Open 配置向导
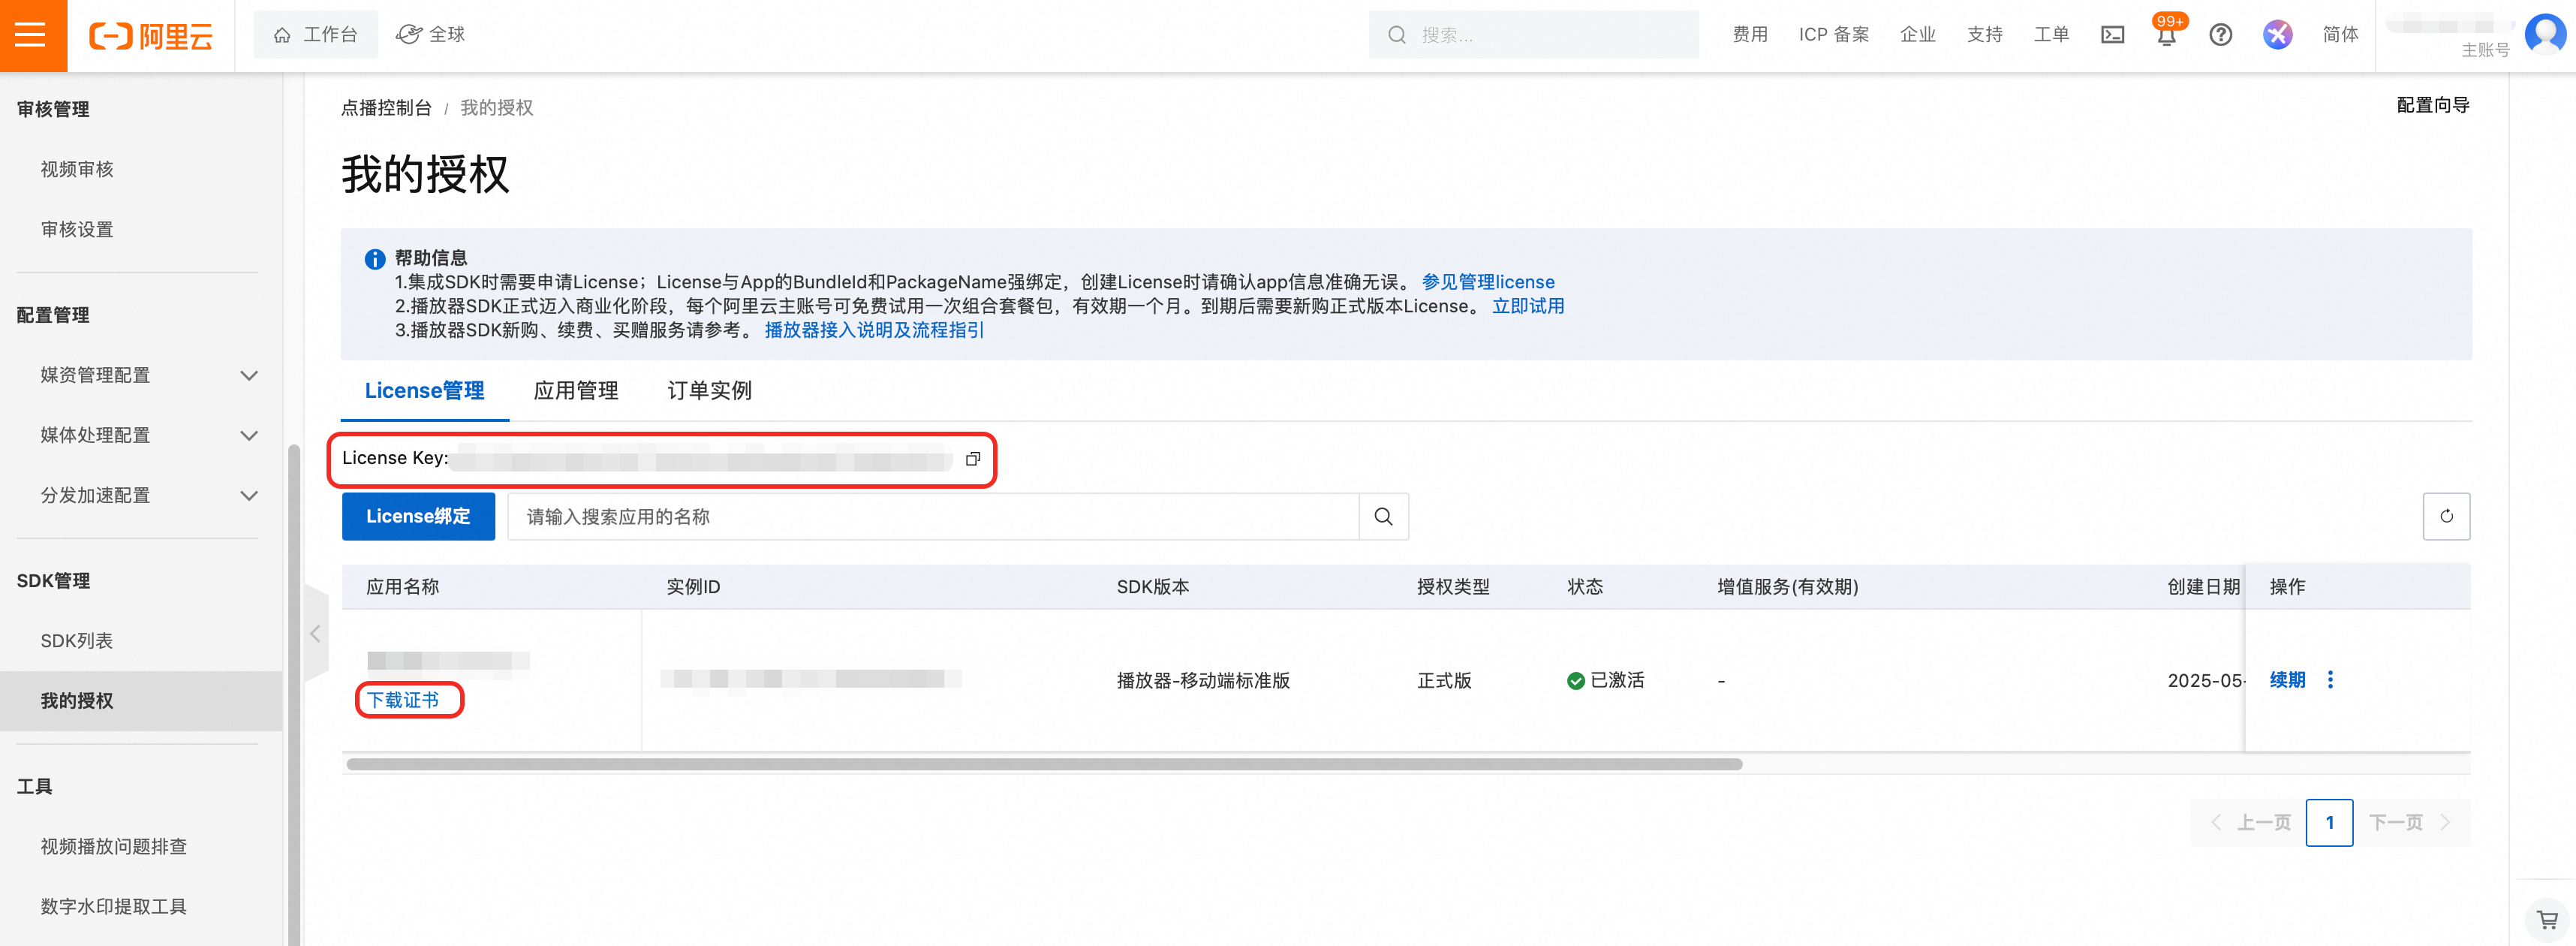The width and height of the screenshot is (2576, 946). tap(2433, 105)
